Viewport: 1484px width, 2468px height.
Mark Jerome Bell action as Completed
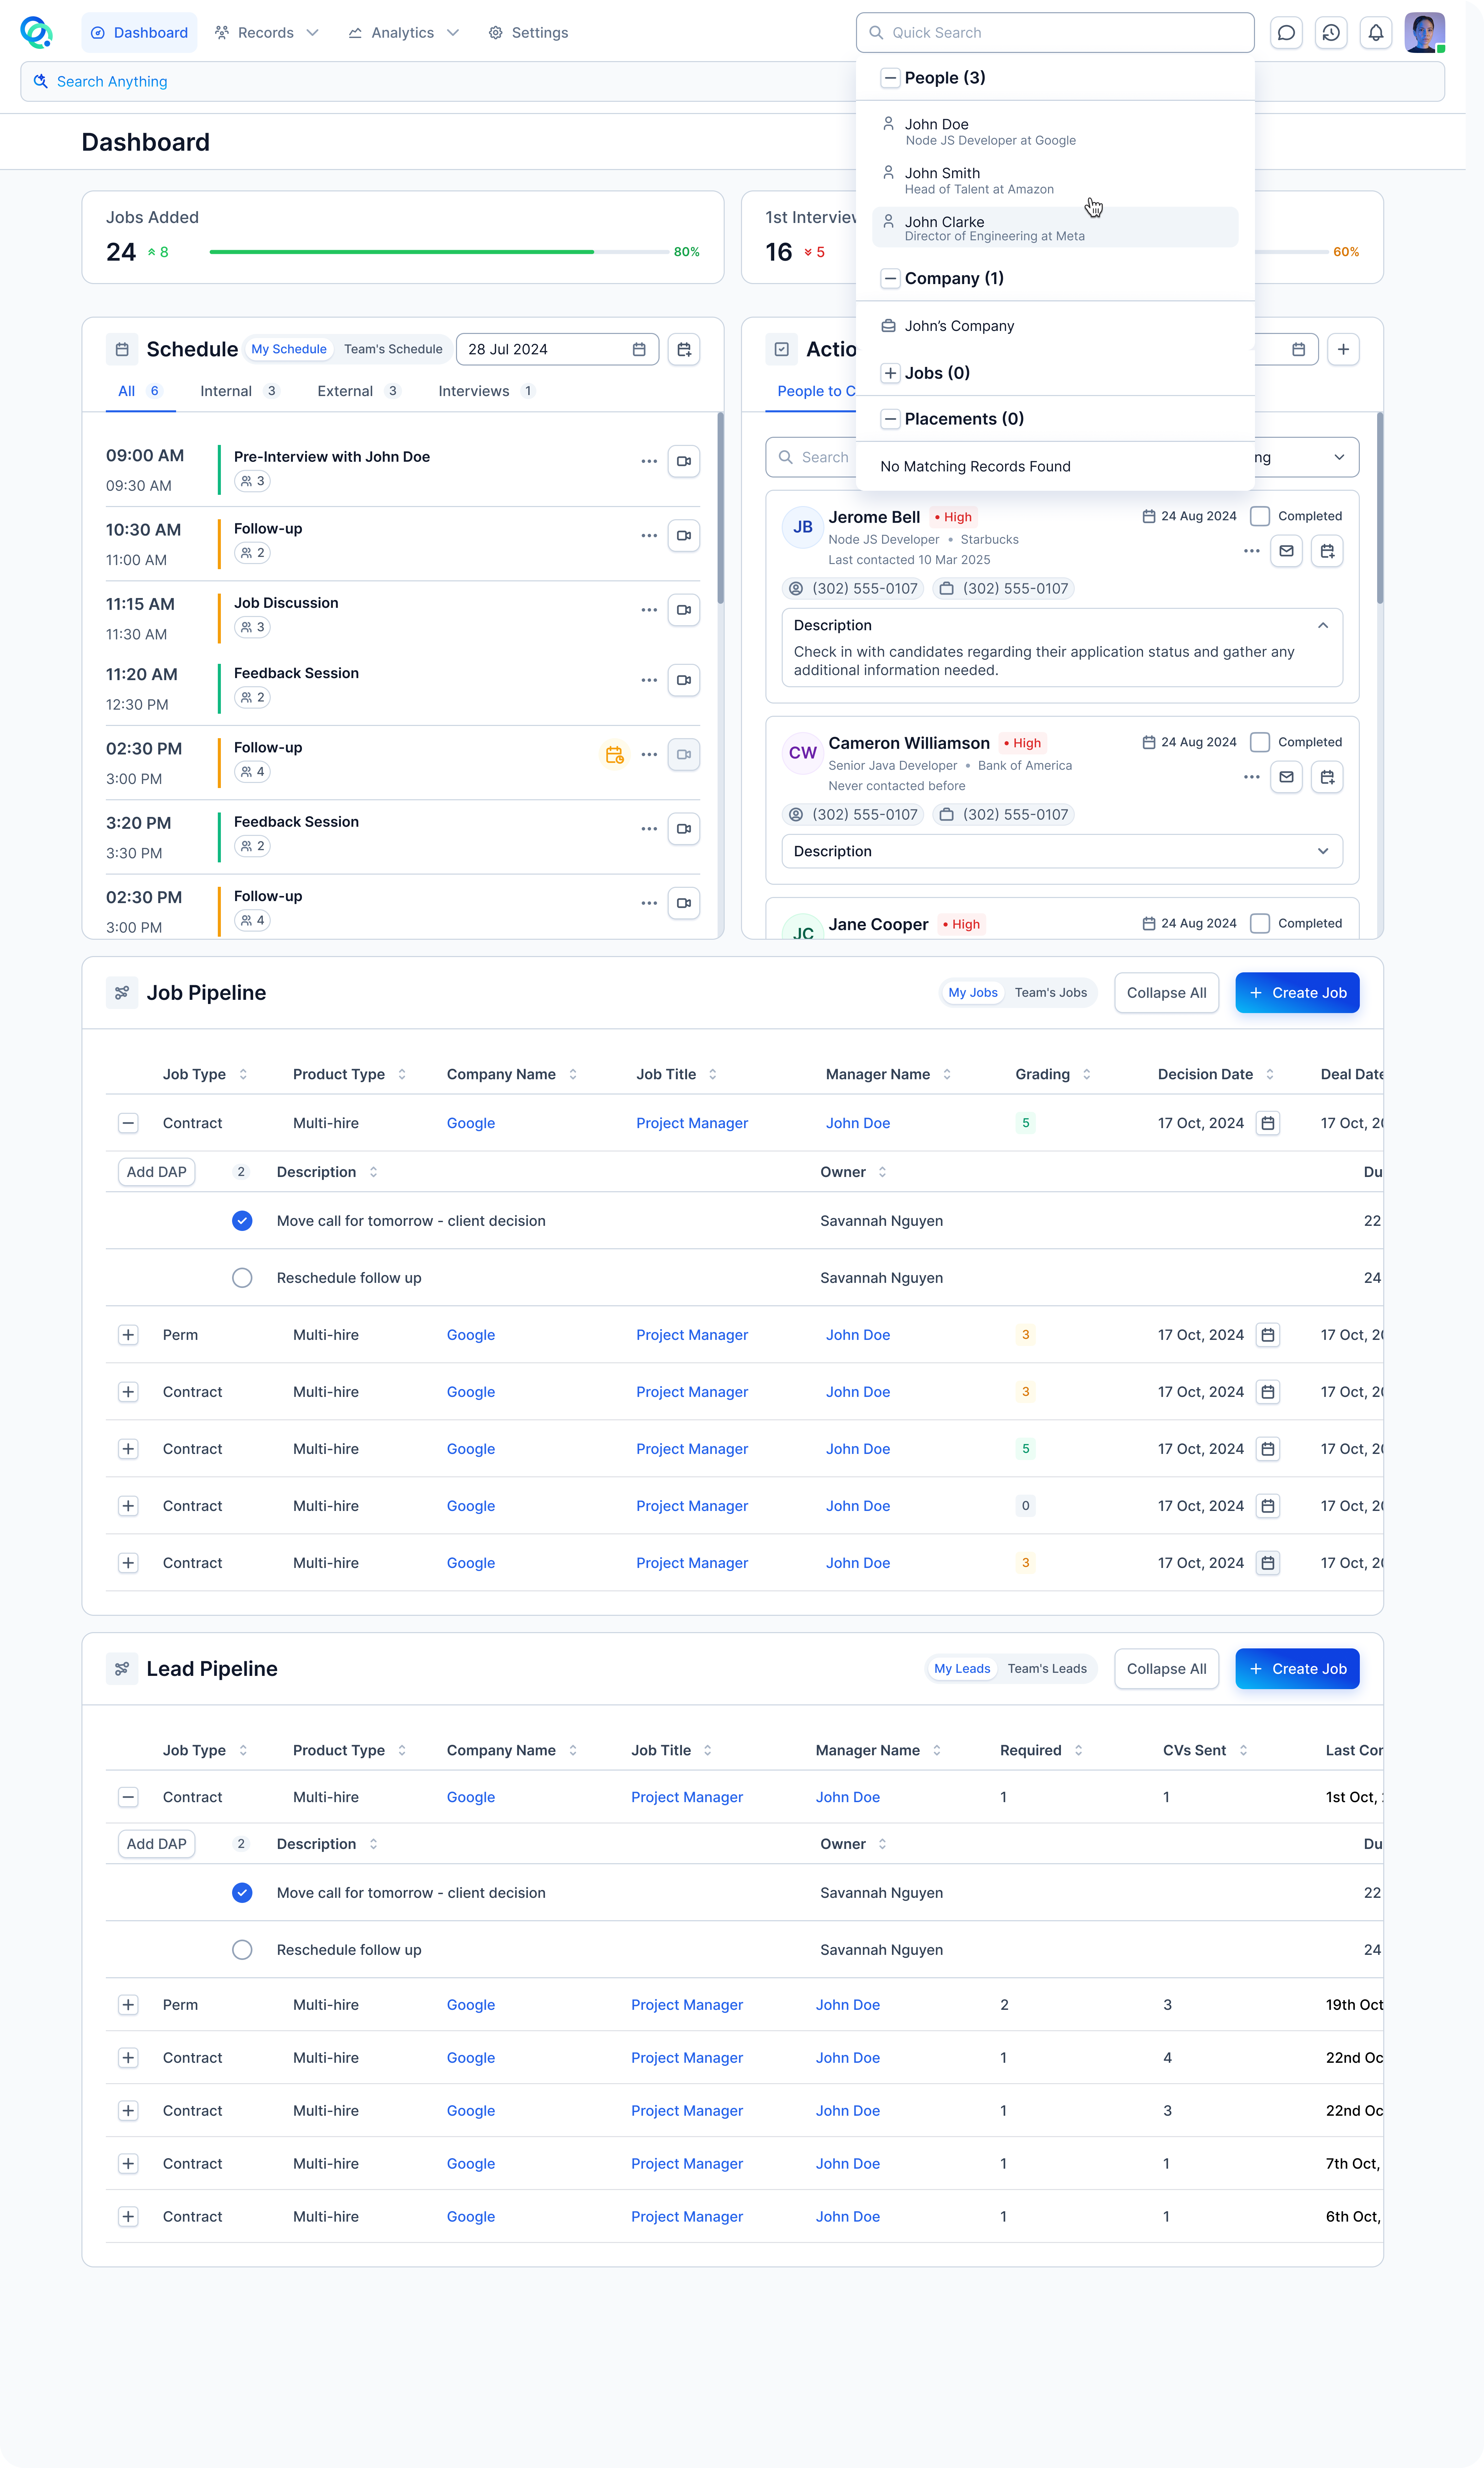point(1260,516)
